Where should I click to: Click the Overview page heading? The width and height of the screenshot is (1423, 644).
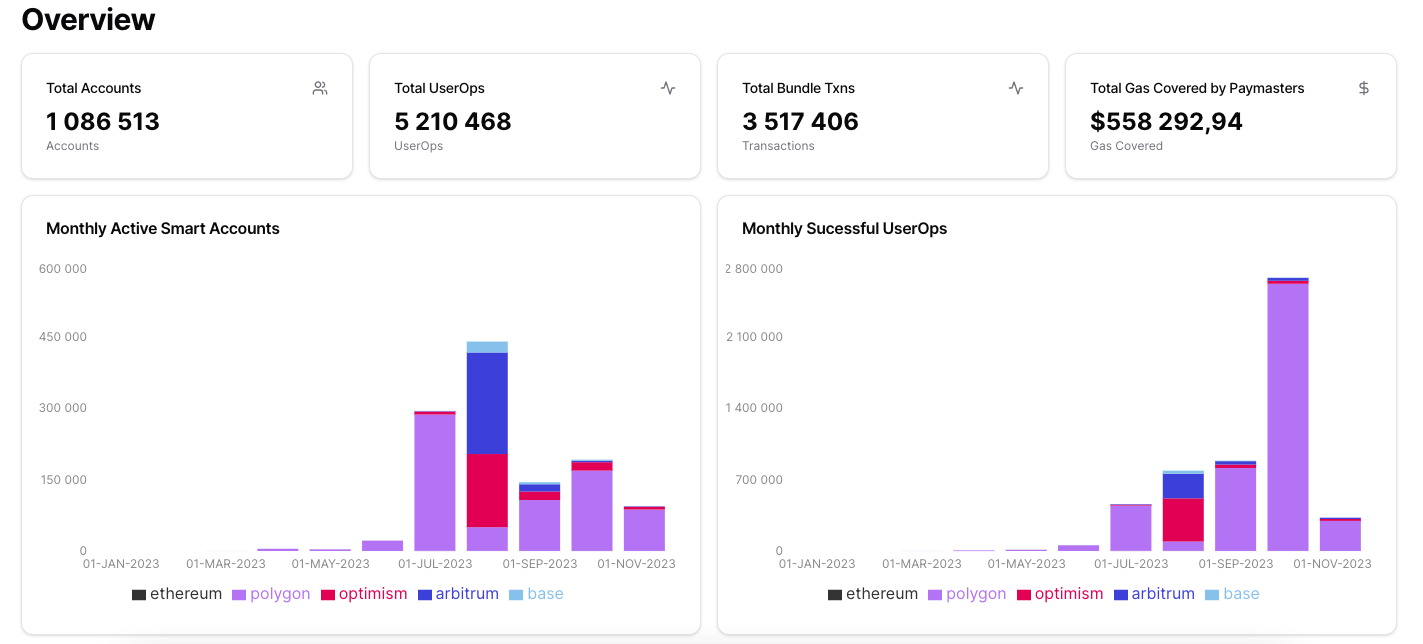(89, 19)
